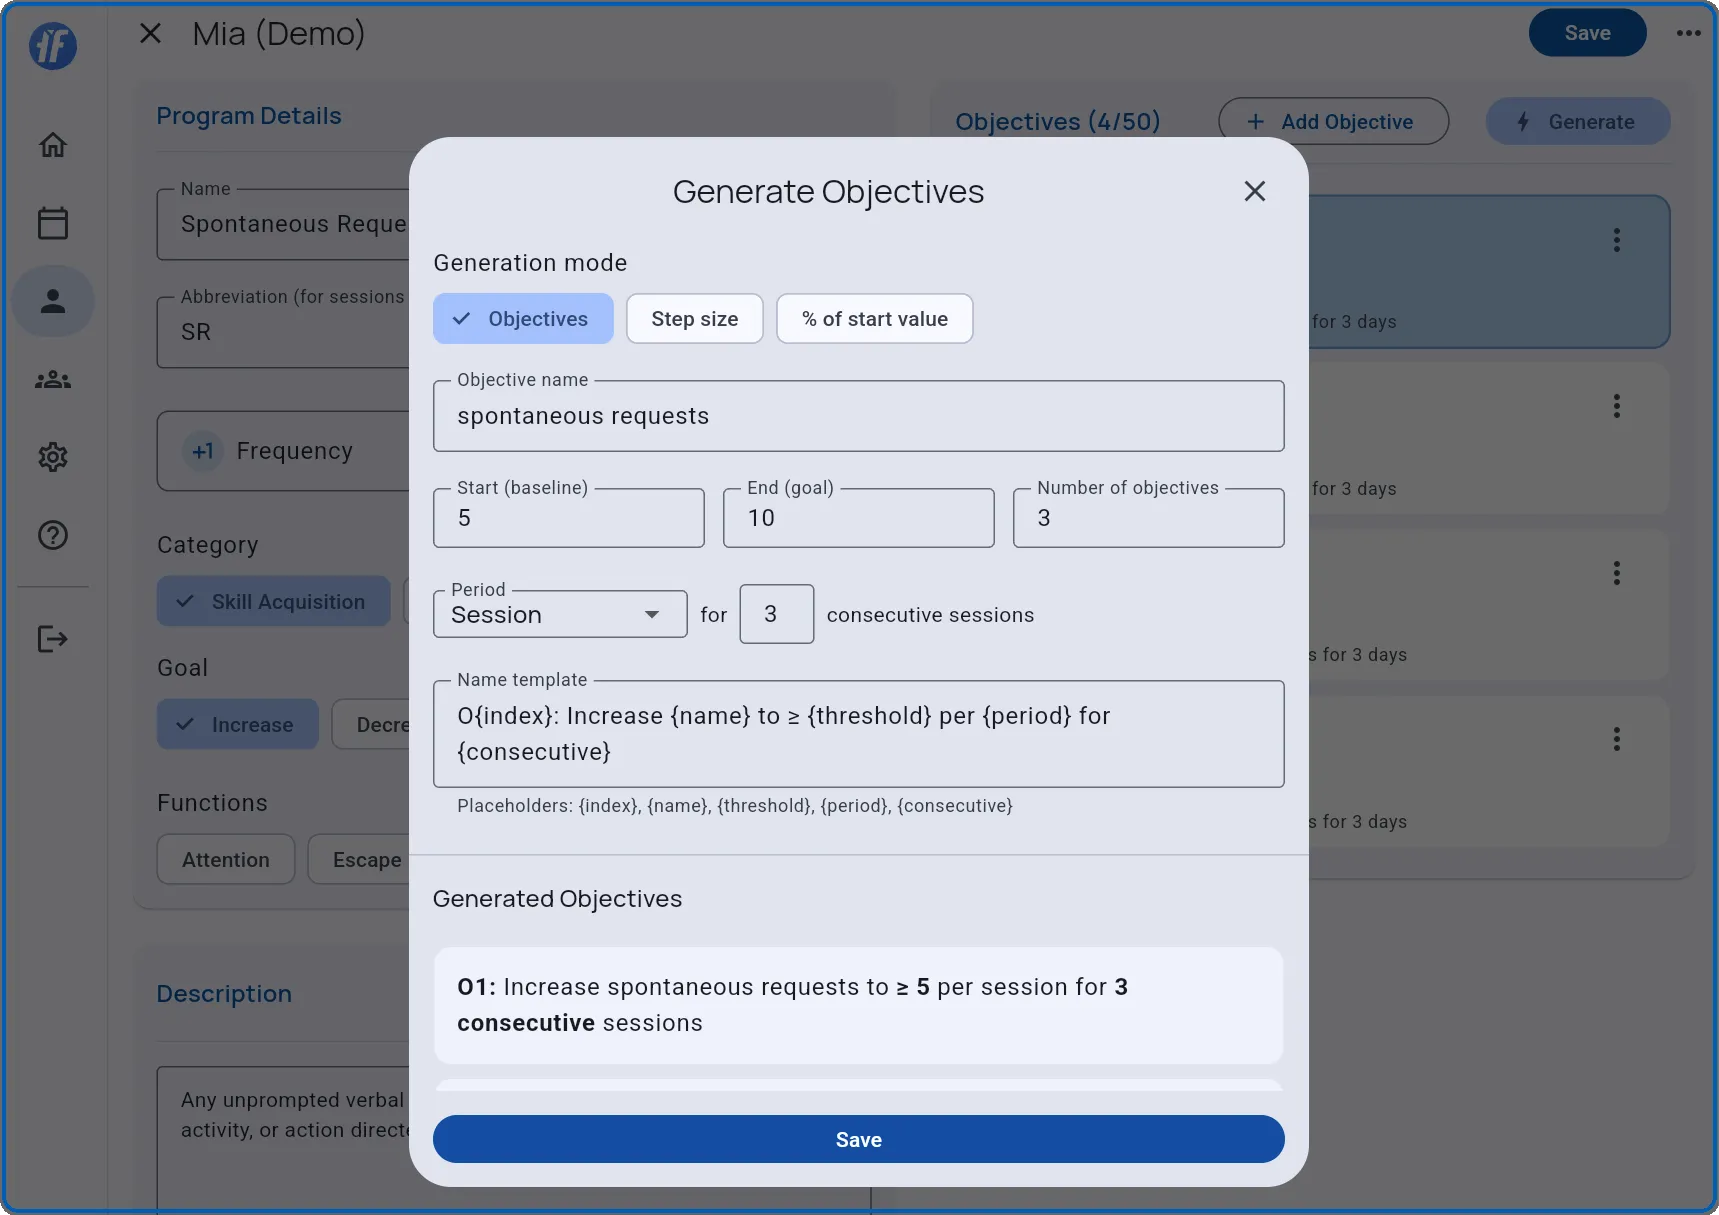The height and width of the screenshot is (1215, 1719).
Task: Click the app logo at the top left
Action: [x=52, y=46]
